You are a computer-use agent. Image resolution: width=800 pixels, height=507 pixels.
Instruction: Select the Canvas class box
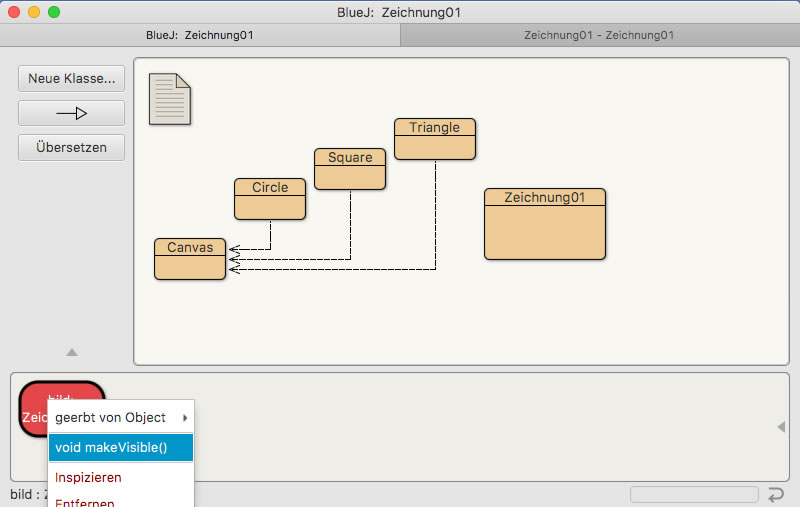(190, 259)
